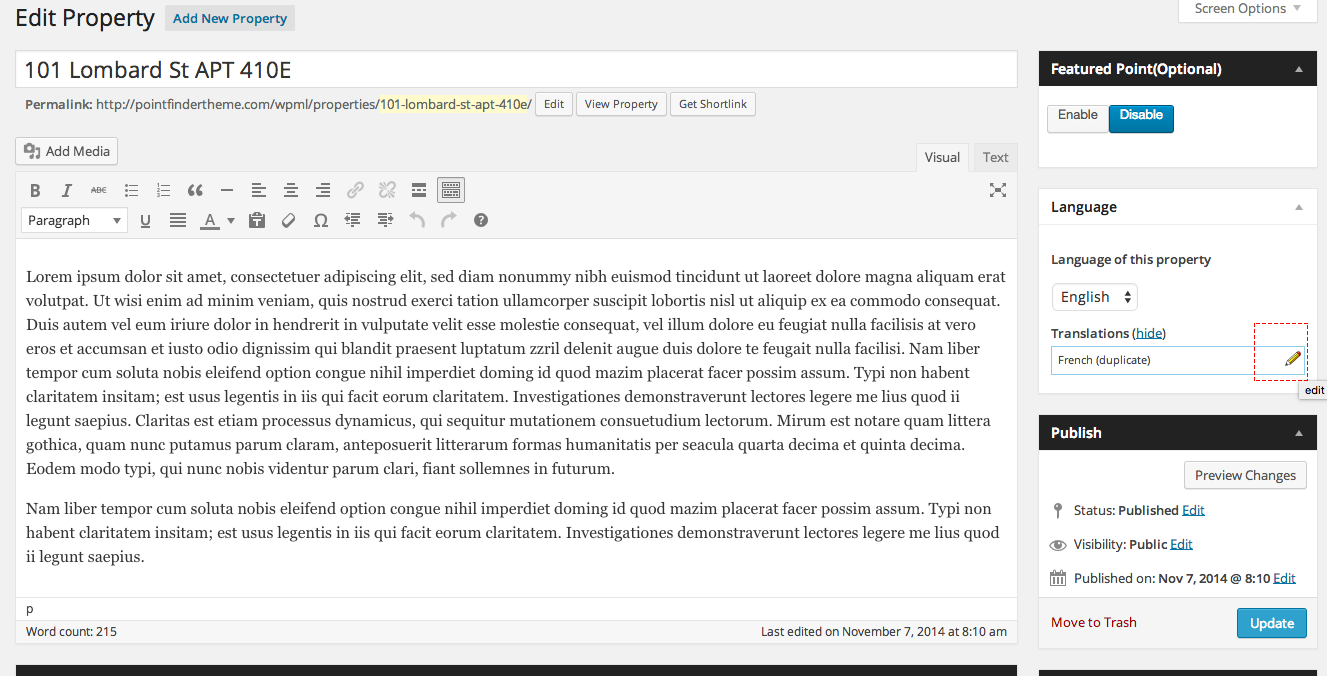
Task: Open text color picker dropdown arrow
Action: [231, 220]
